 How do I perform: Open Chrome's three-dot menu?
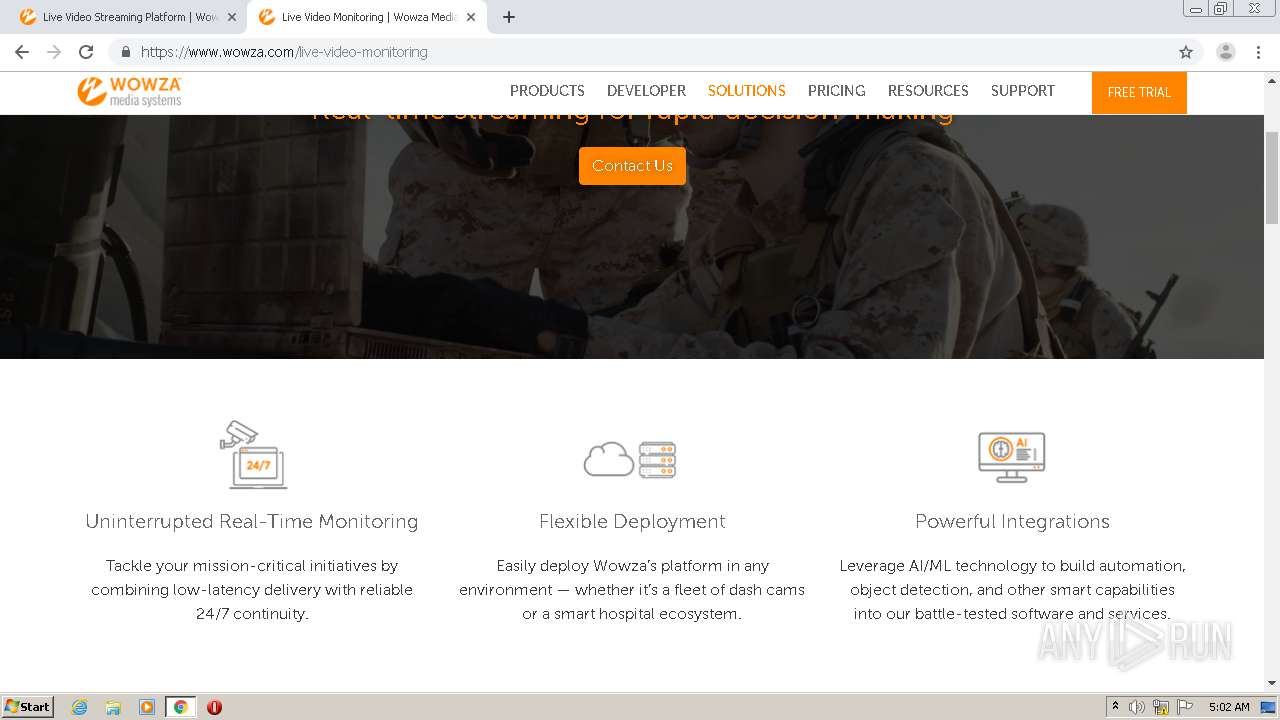1258,52
